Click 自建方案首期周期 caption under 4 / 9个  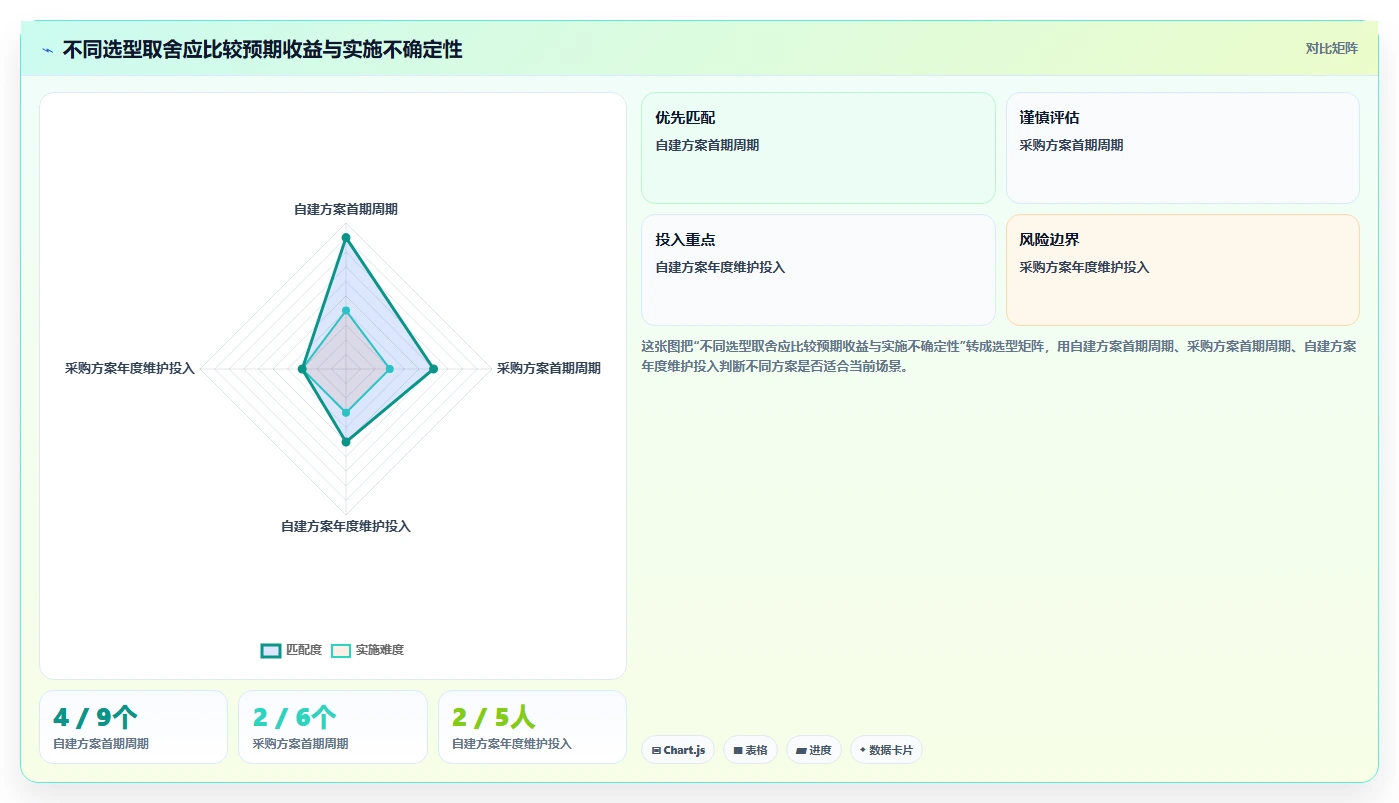101,744
